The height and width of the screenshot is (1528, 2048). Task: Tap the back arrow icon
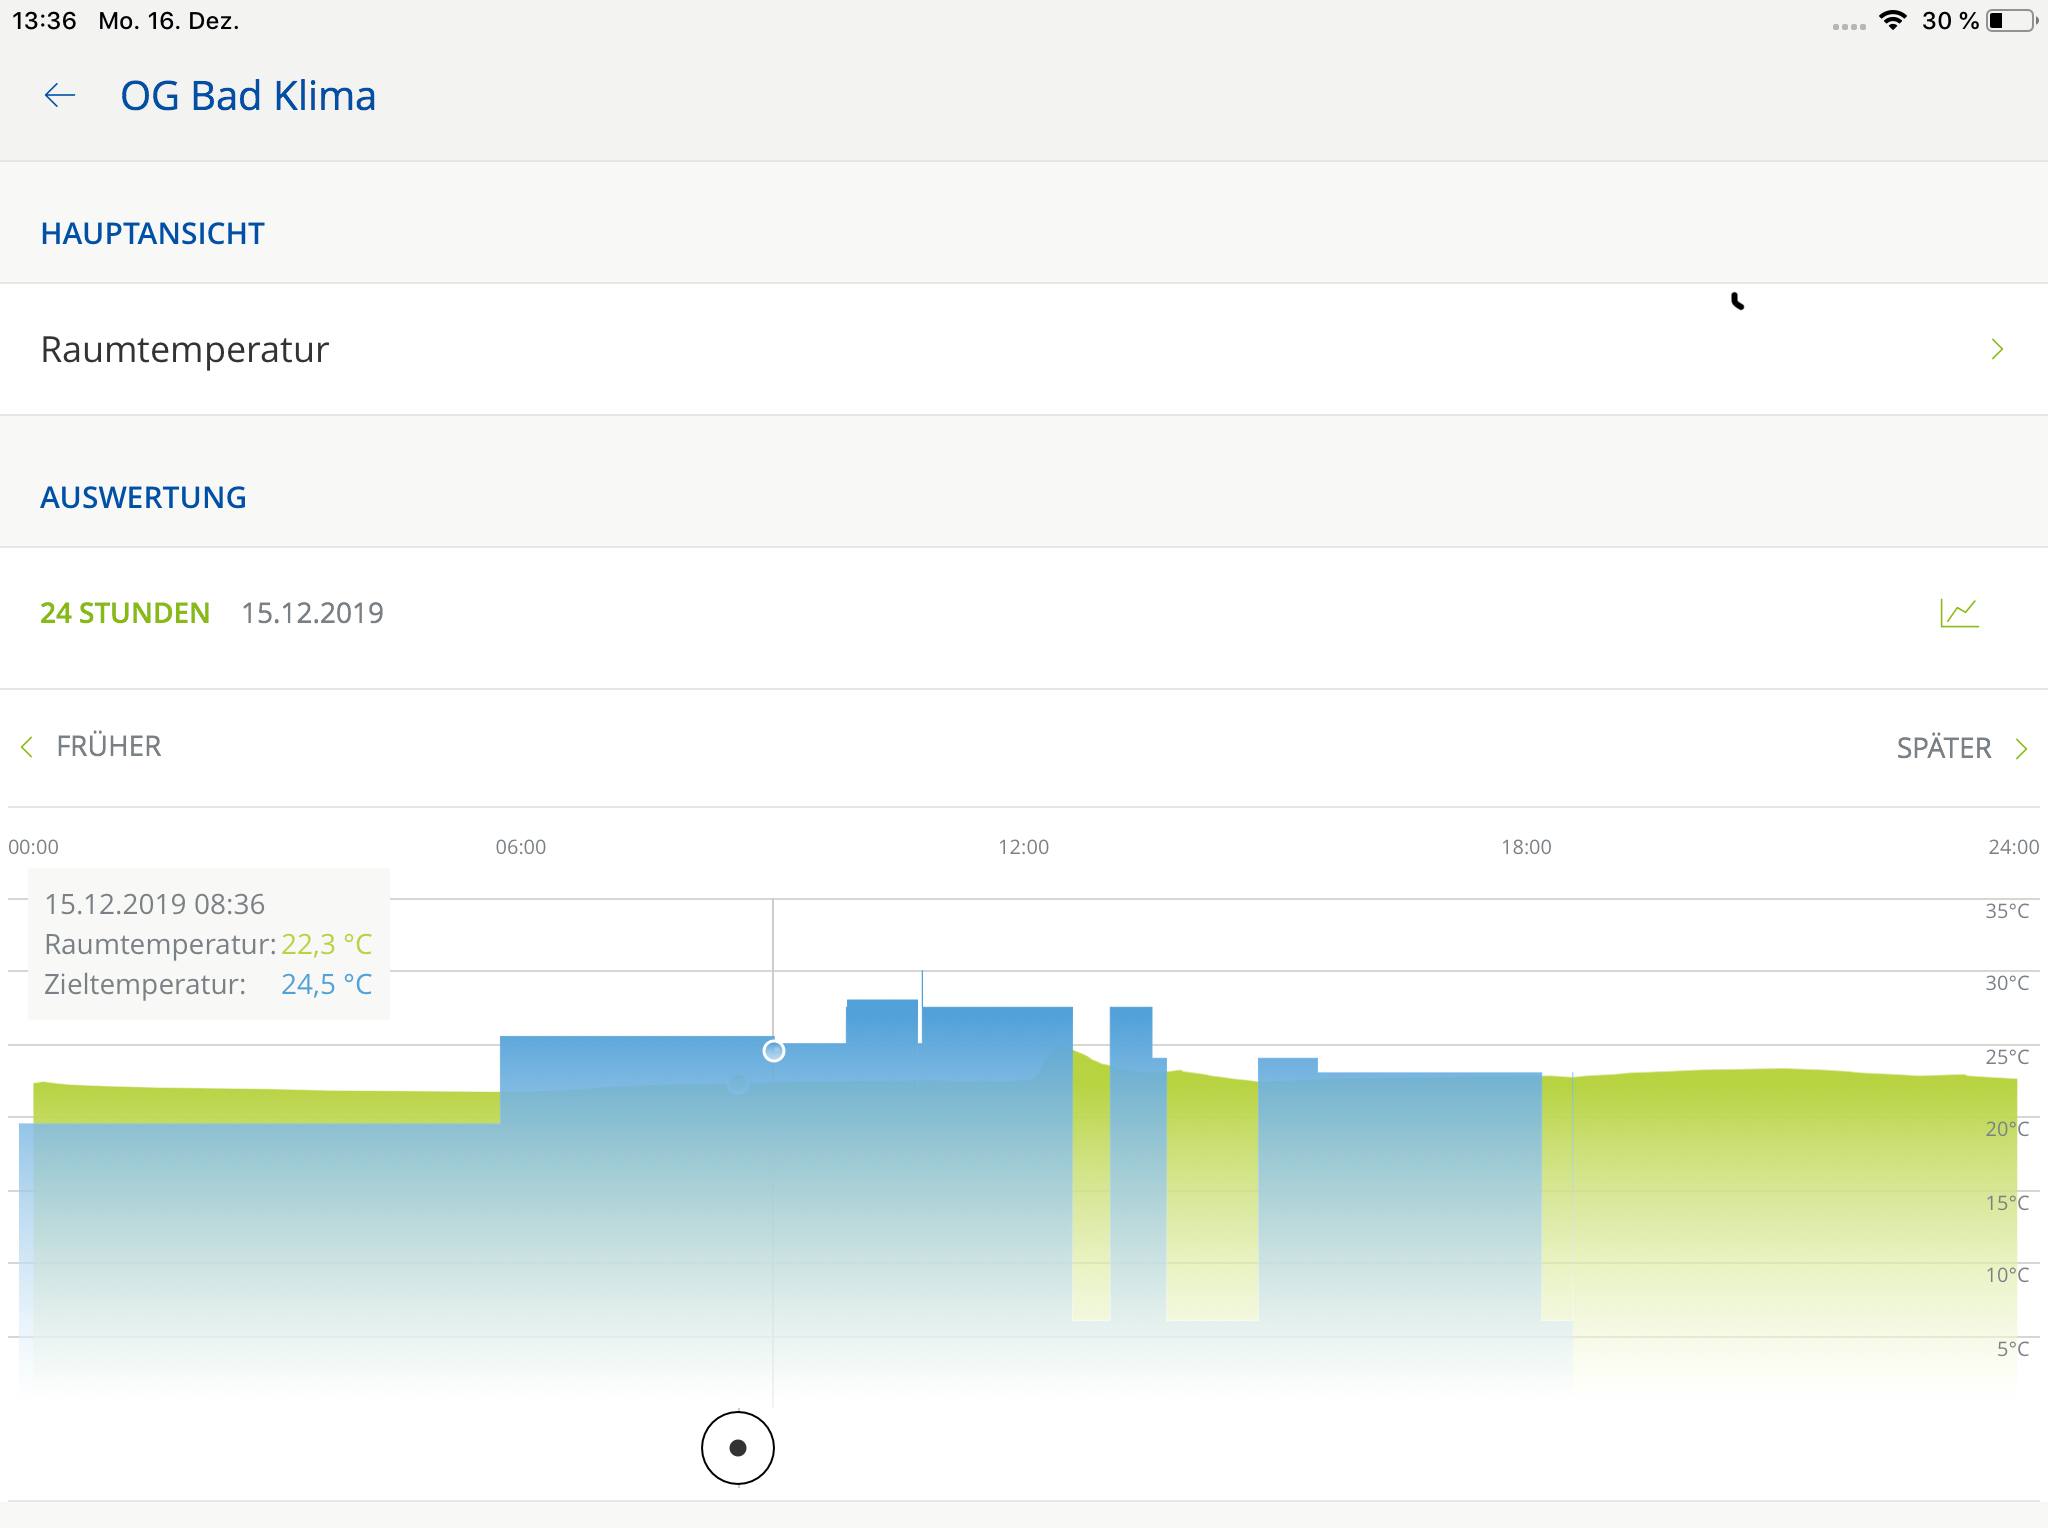pyautogui.click(x=60, y=96)
